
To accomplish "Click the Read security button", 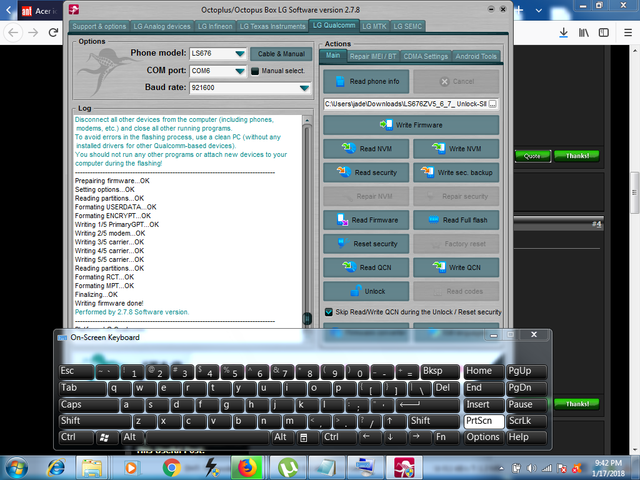I will [366, 173].
